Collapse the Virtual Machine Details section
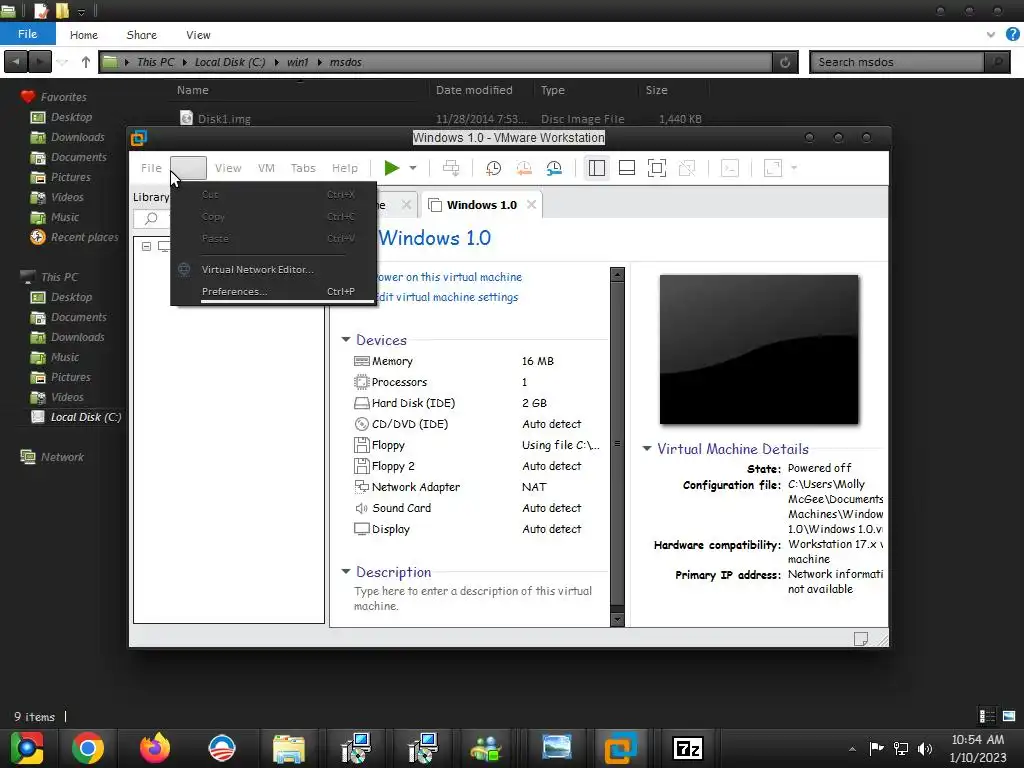1024x768 pixels. tap(647, 448)
